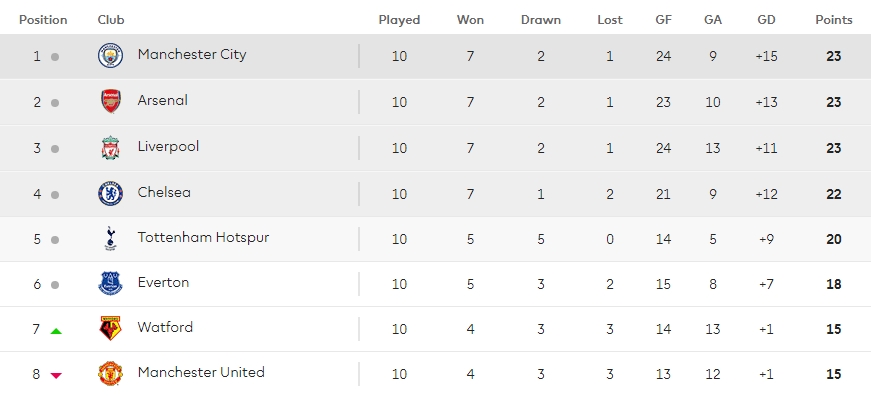871x396 pixels.
Task: Click the Played column header
Action: click(x=399, y=20)
